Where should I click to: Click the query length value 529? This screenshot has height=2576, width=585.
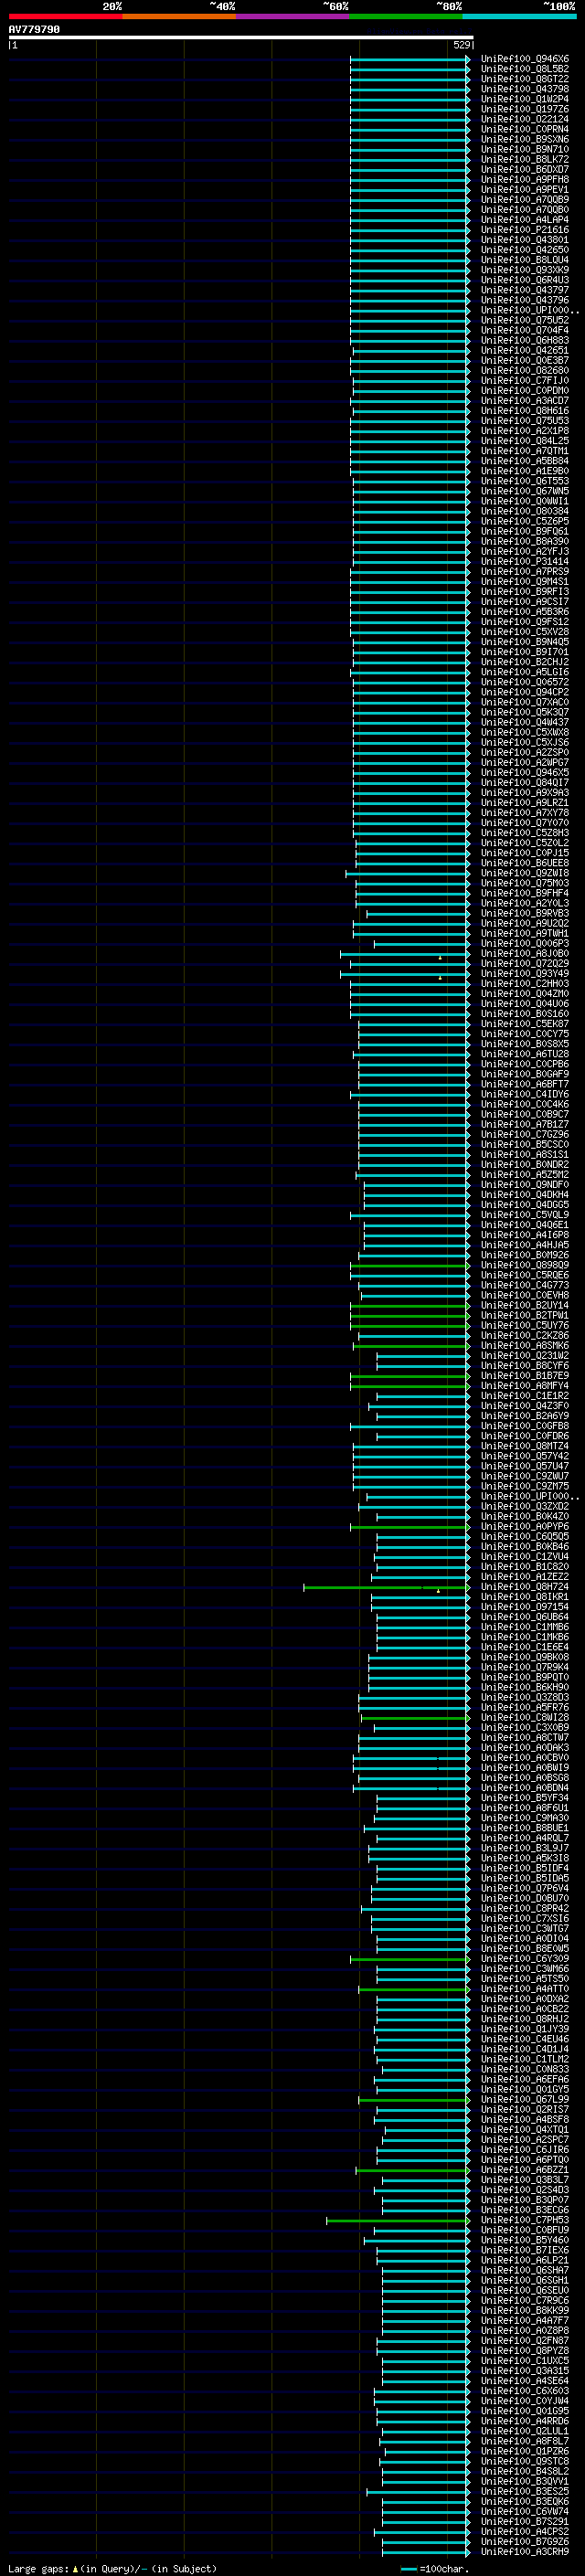coord(462,45)
